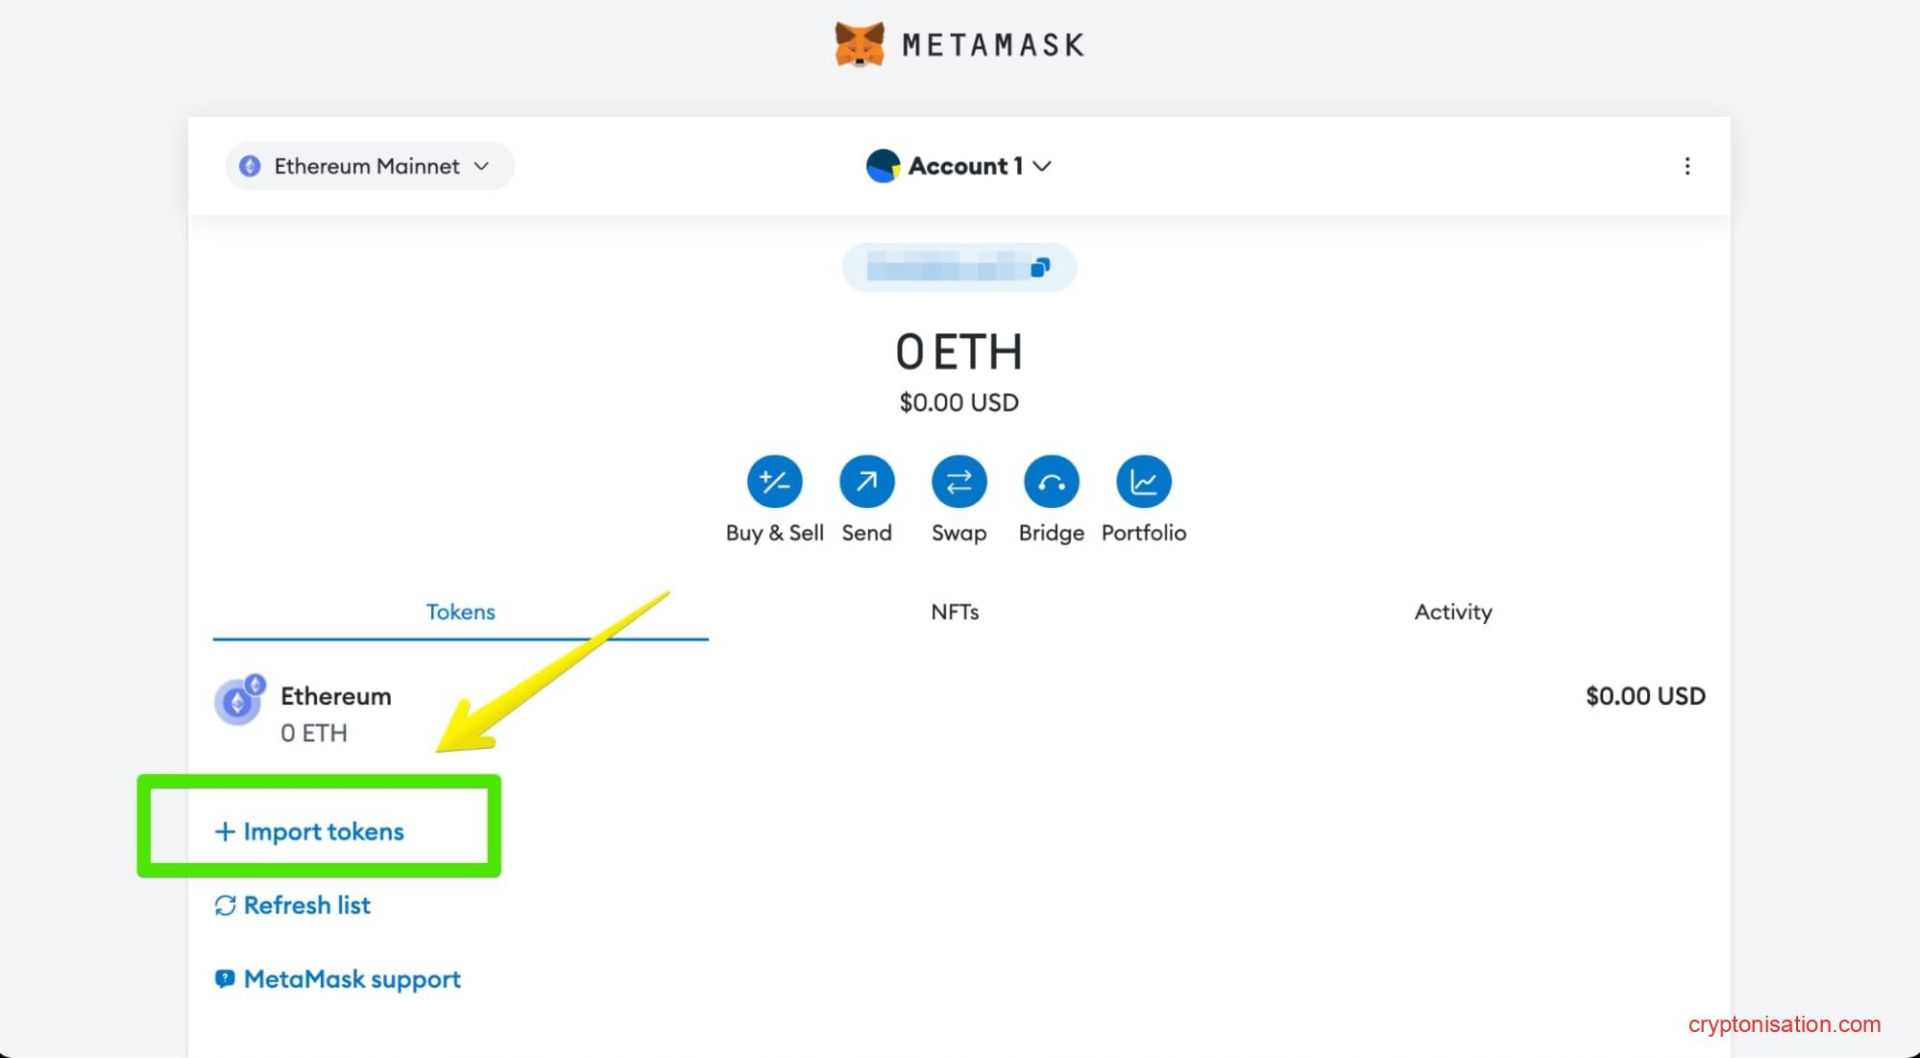Screen dimensions: 1920x1058
Task: Click the Account 1 avatar icon
Action: tap(882, 166)
